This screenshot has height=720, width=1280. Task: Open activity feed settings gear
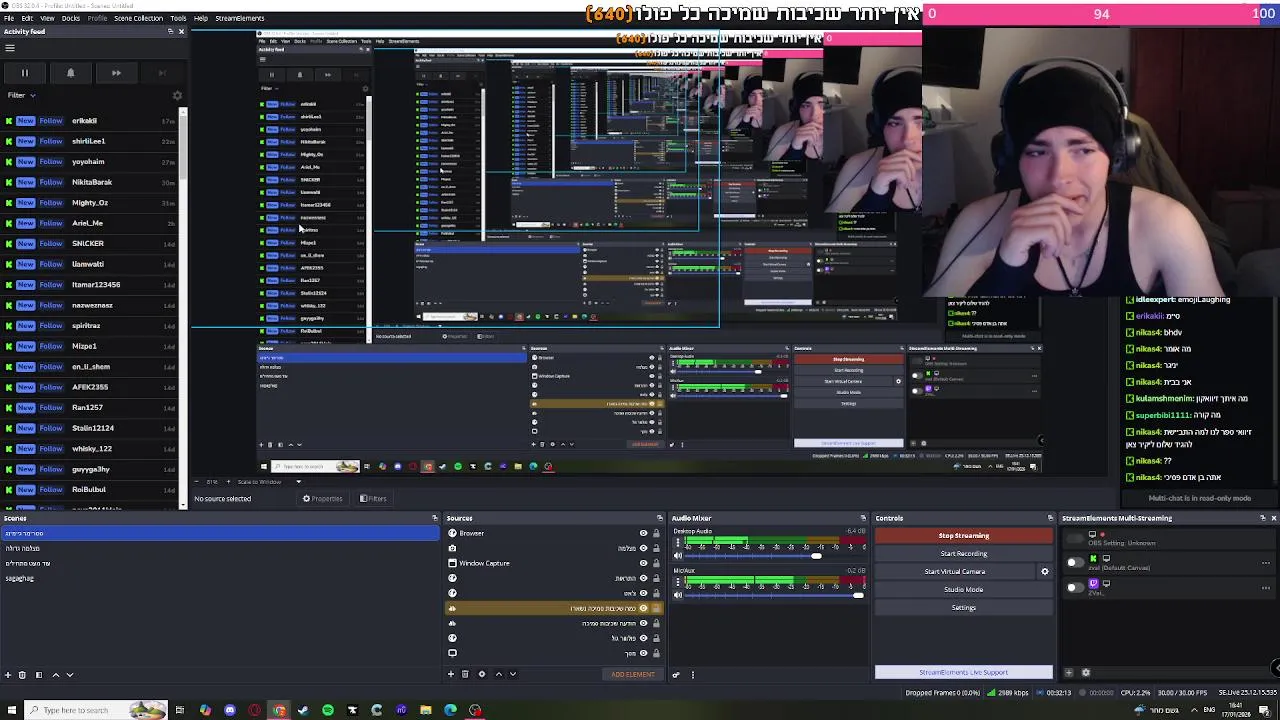[x=177, y=96]
